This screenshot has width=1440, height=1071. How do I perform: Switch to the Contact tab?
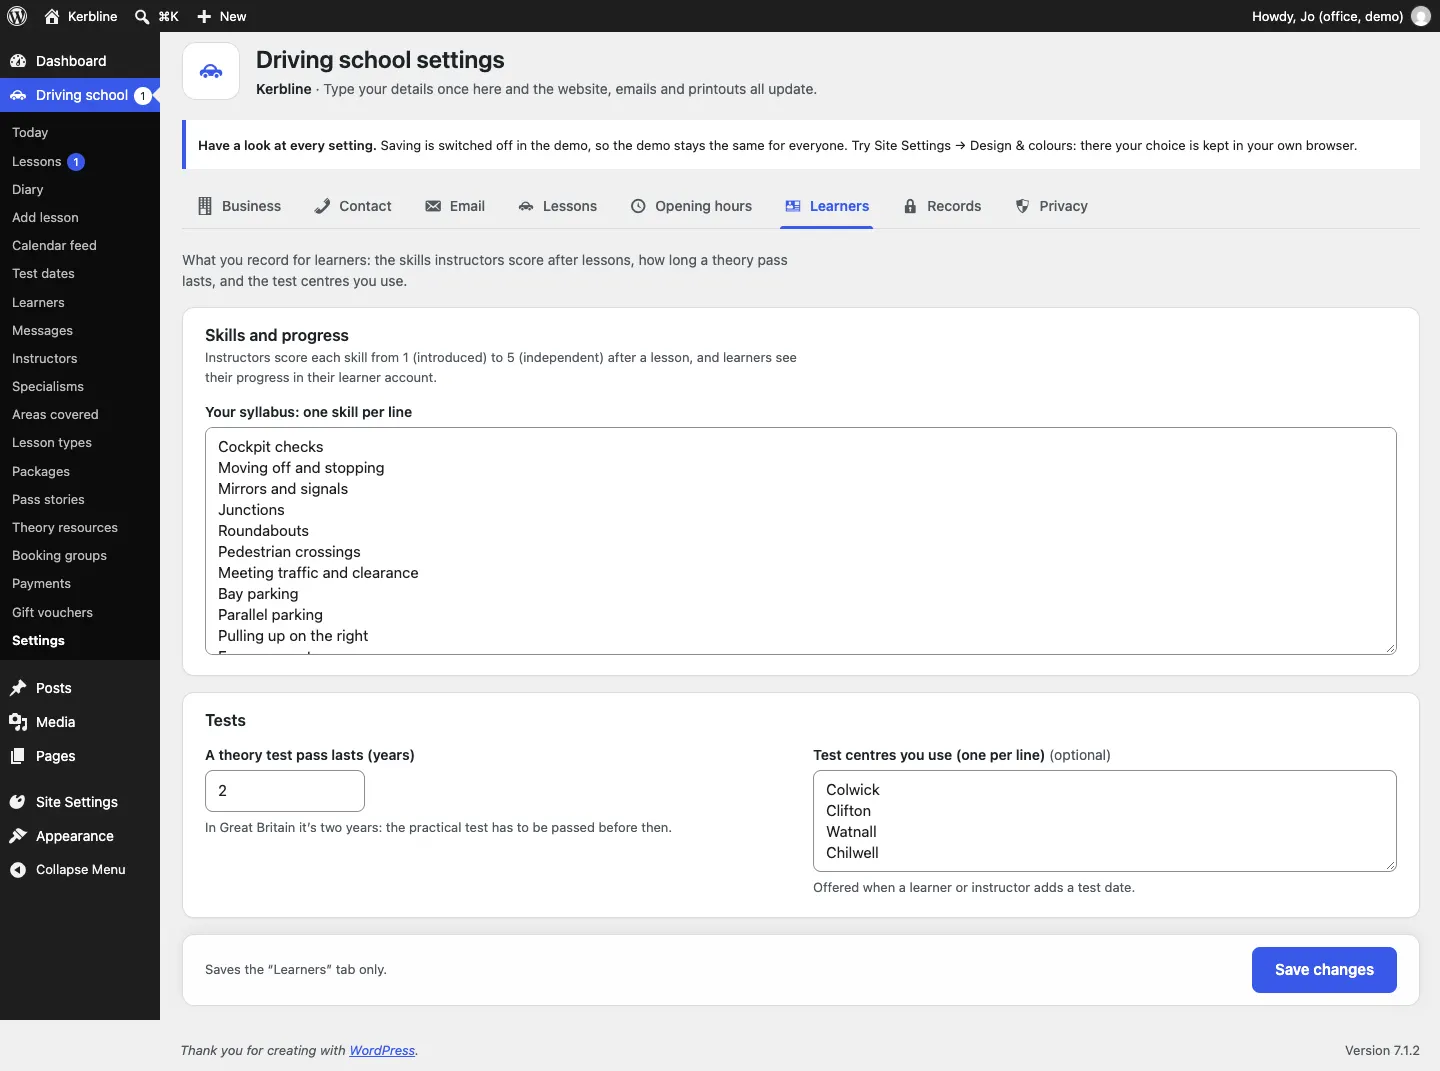pyautogui.click(x=353, y=206)
